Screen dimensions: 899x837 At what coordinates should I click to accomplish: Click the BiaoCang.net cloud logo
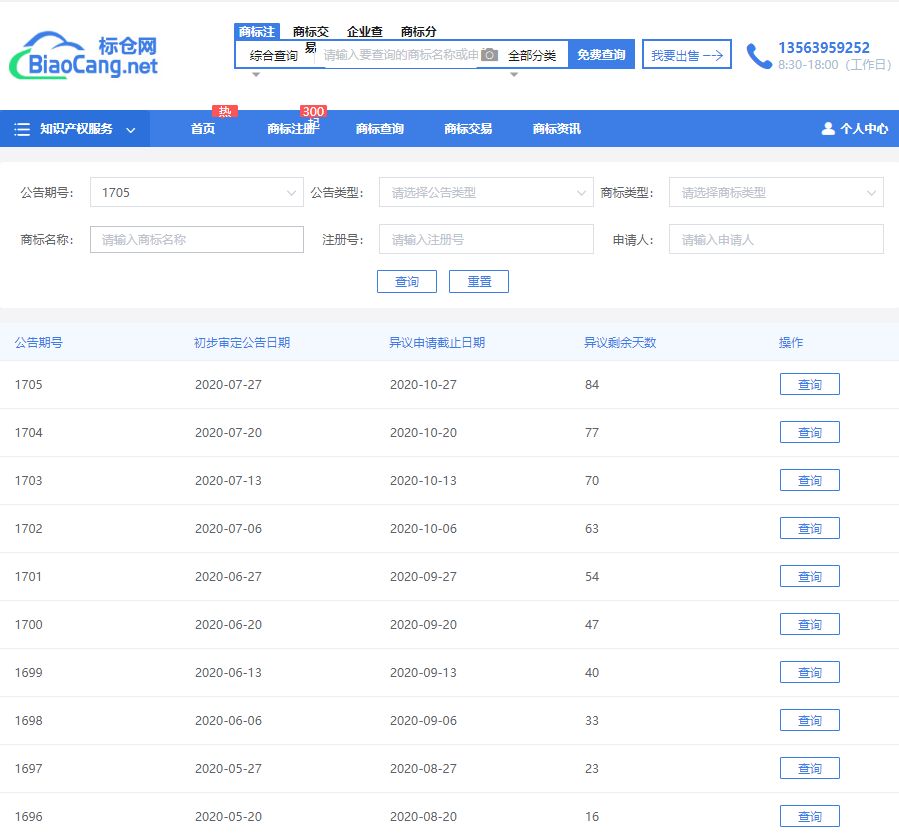coord(84,56)
